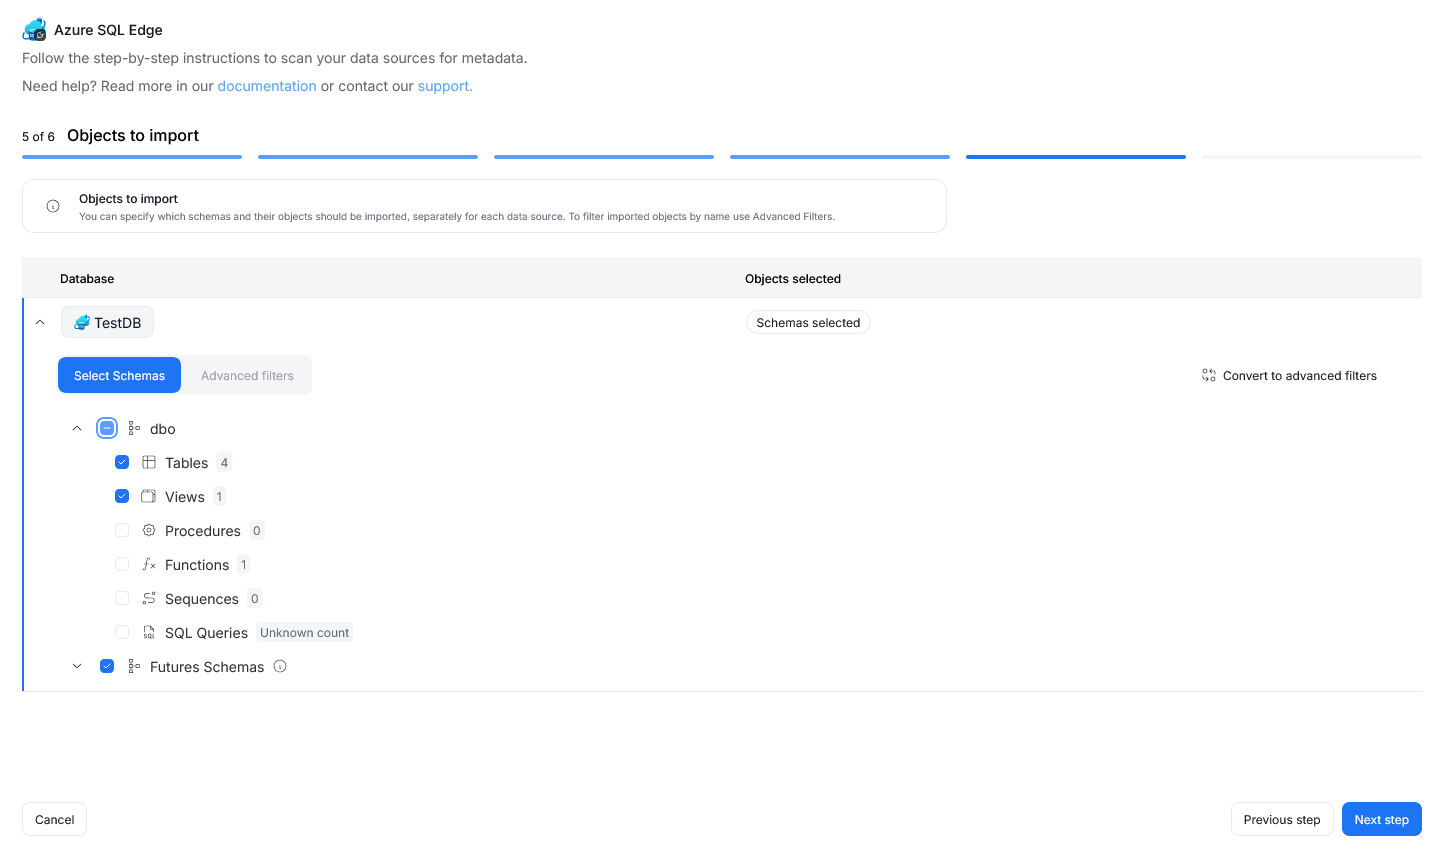Collapse the dbo schema tree node

[x=77, y=429]
